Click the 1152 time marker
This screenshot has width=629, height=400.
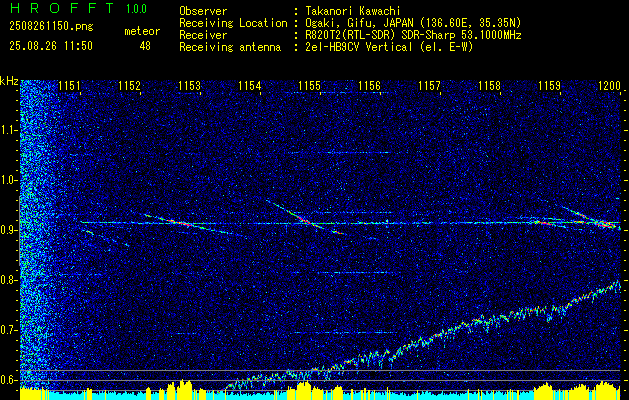tap(129, 86)
